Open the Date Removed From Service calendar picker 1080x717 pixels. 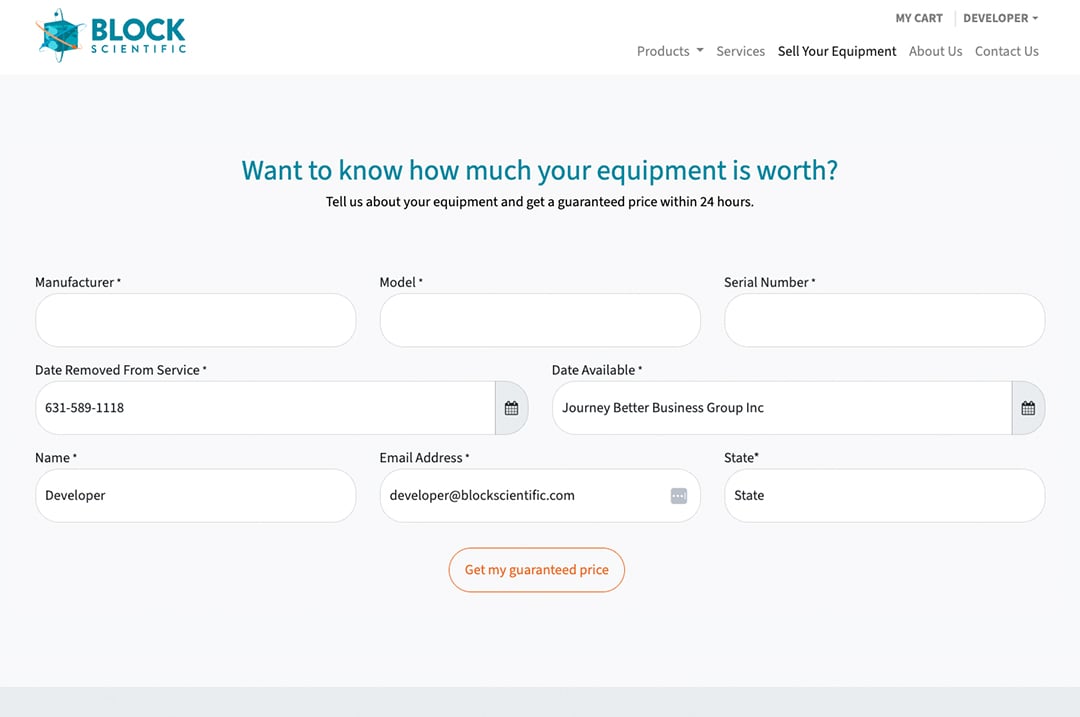click(x=511, y=408)
